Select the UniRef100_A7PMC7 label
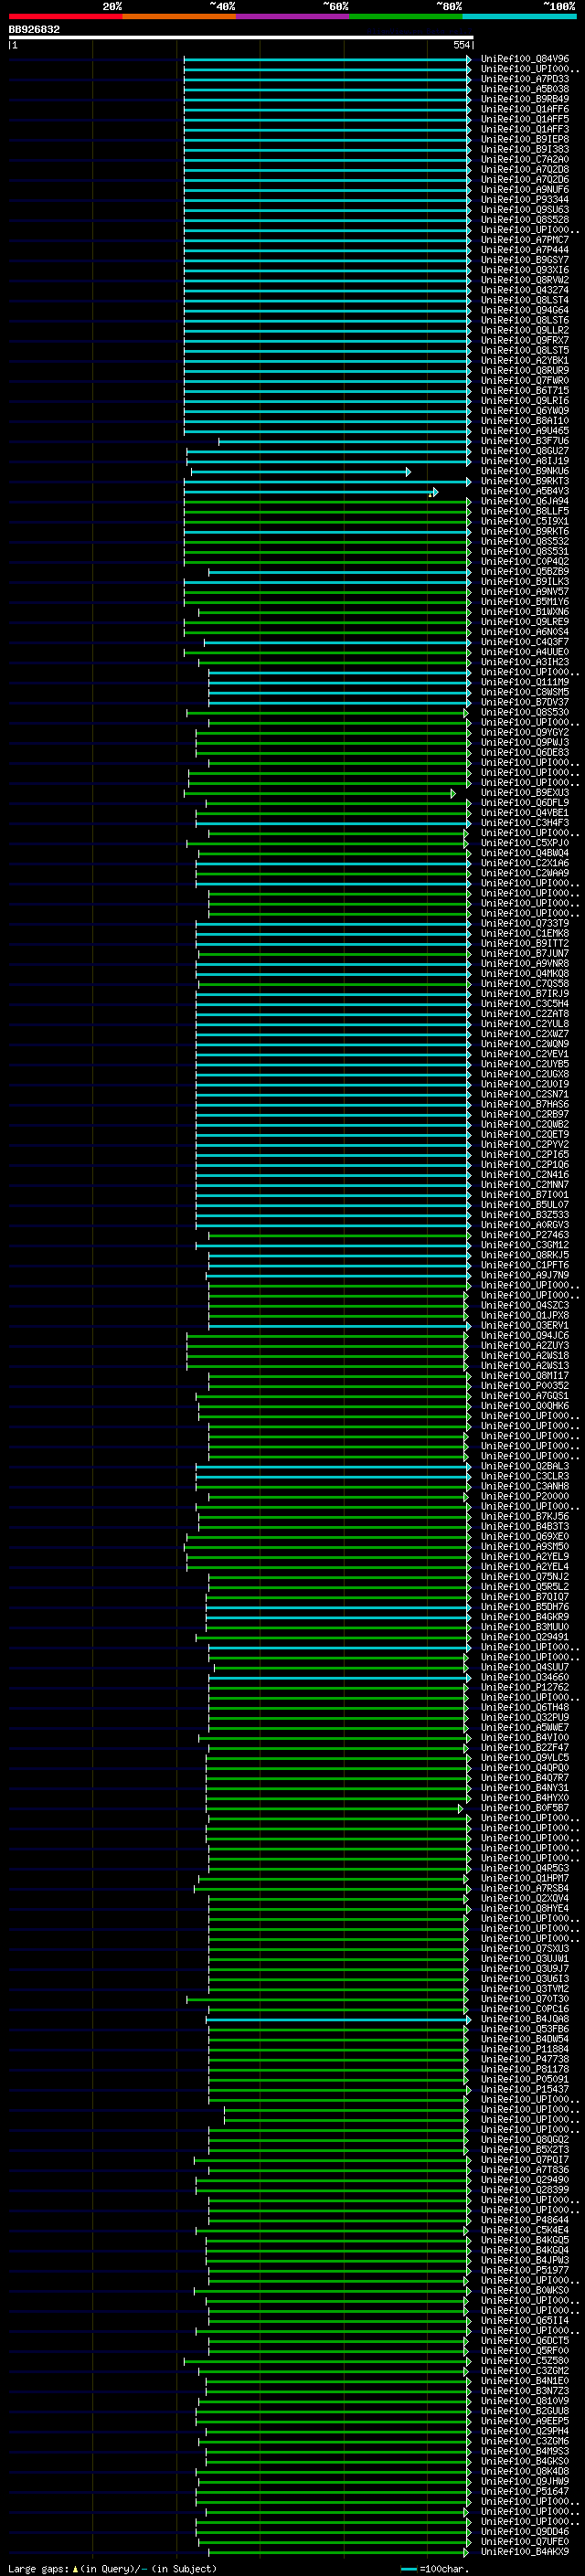Image resolution: width=585 pixels, height=2576 pixels. tap(525, 240)
